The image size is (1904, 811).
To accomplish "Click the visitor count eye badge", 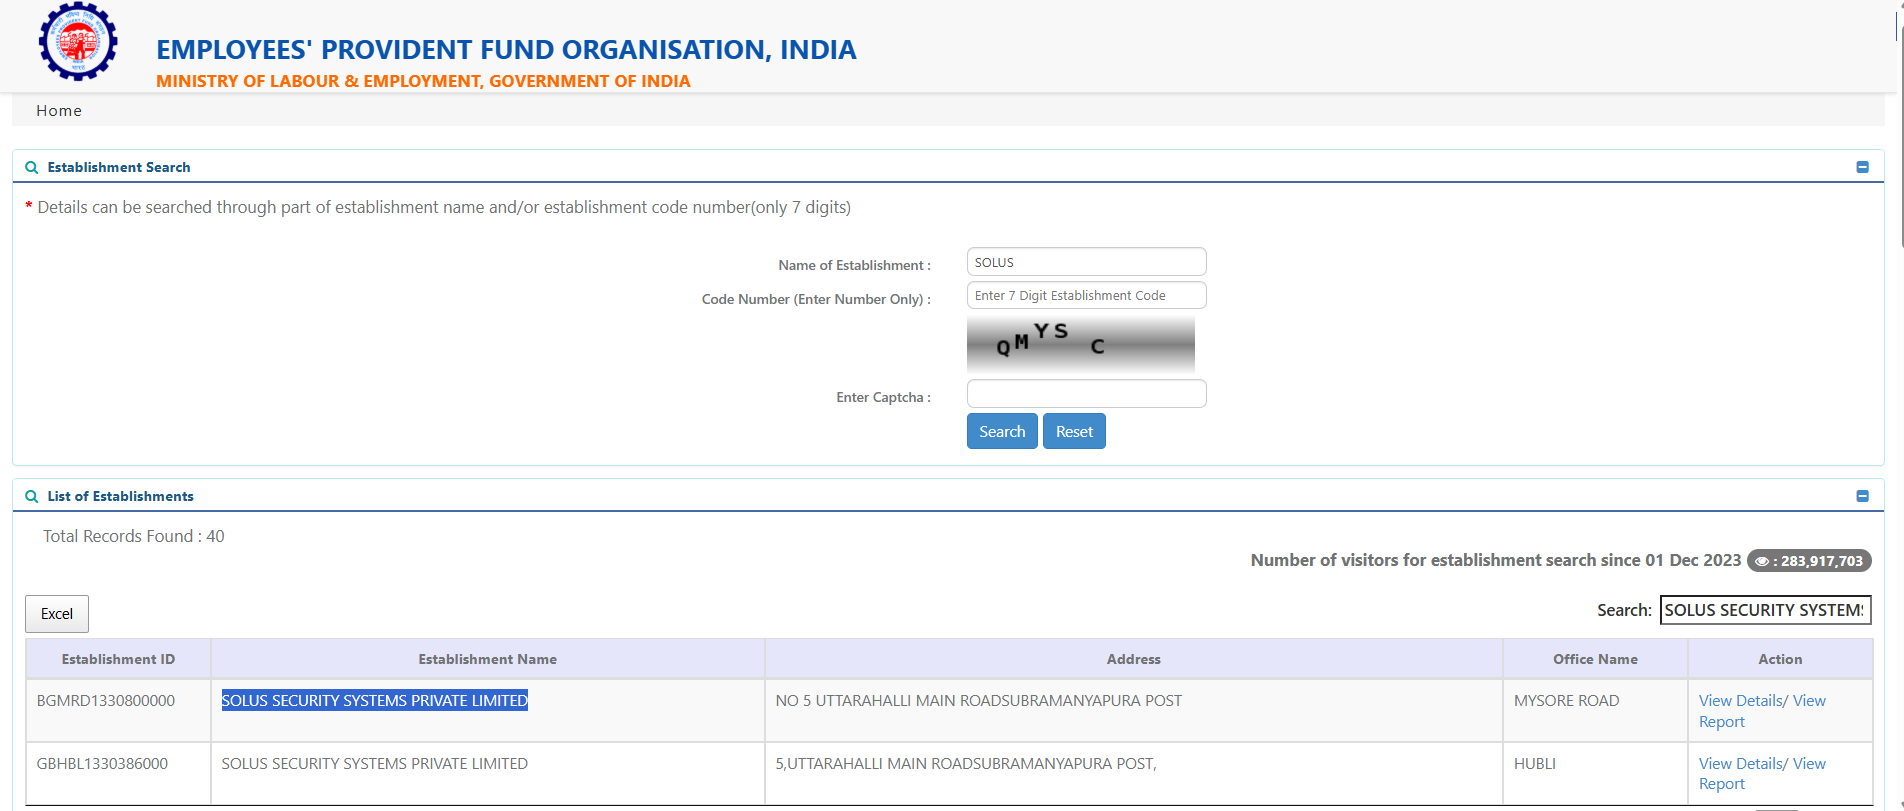I will (1808, 561).
